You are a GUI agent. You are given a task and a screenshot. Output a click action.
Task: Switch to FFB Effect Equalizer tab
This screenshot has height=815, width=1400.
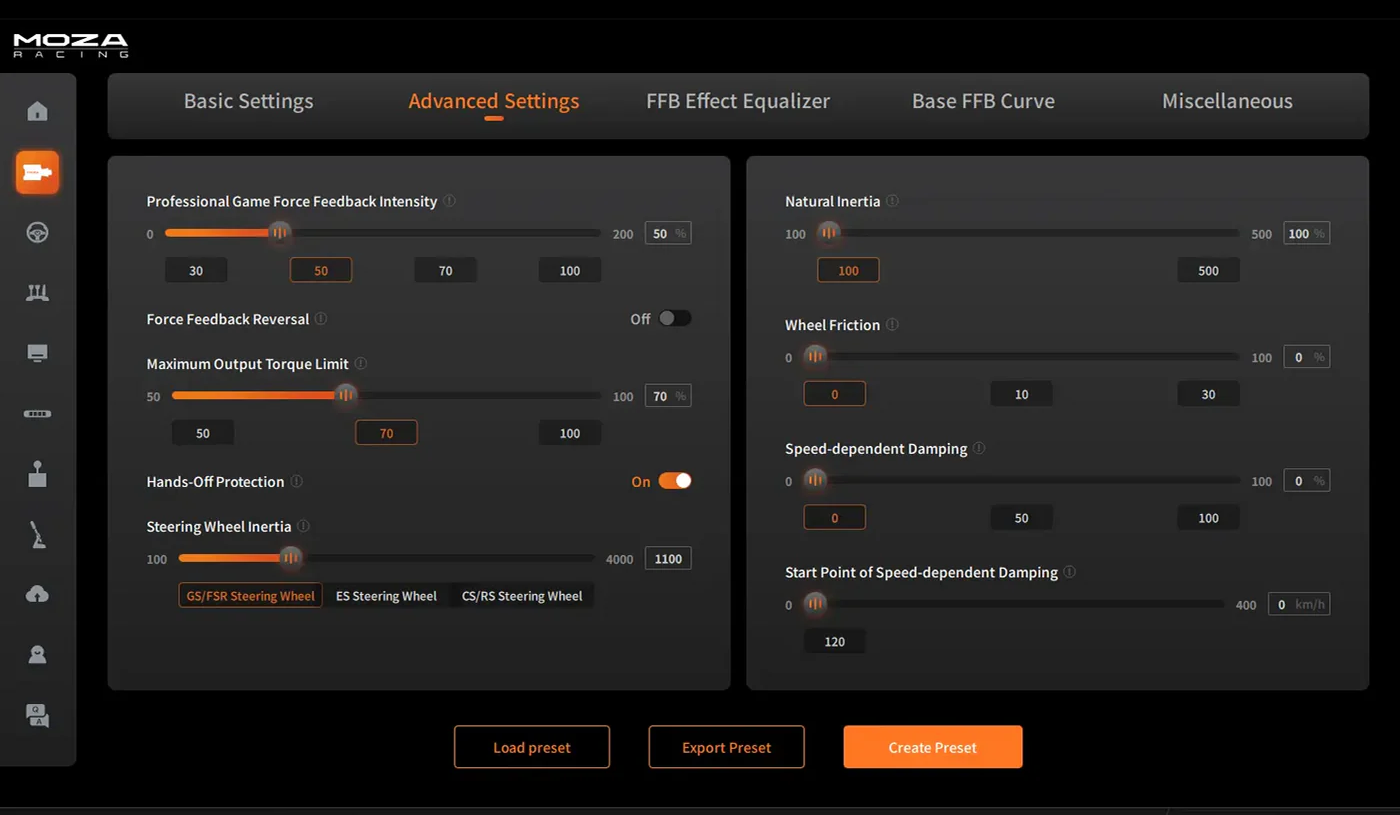click(x=738, y=101)
